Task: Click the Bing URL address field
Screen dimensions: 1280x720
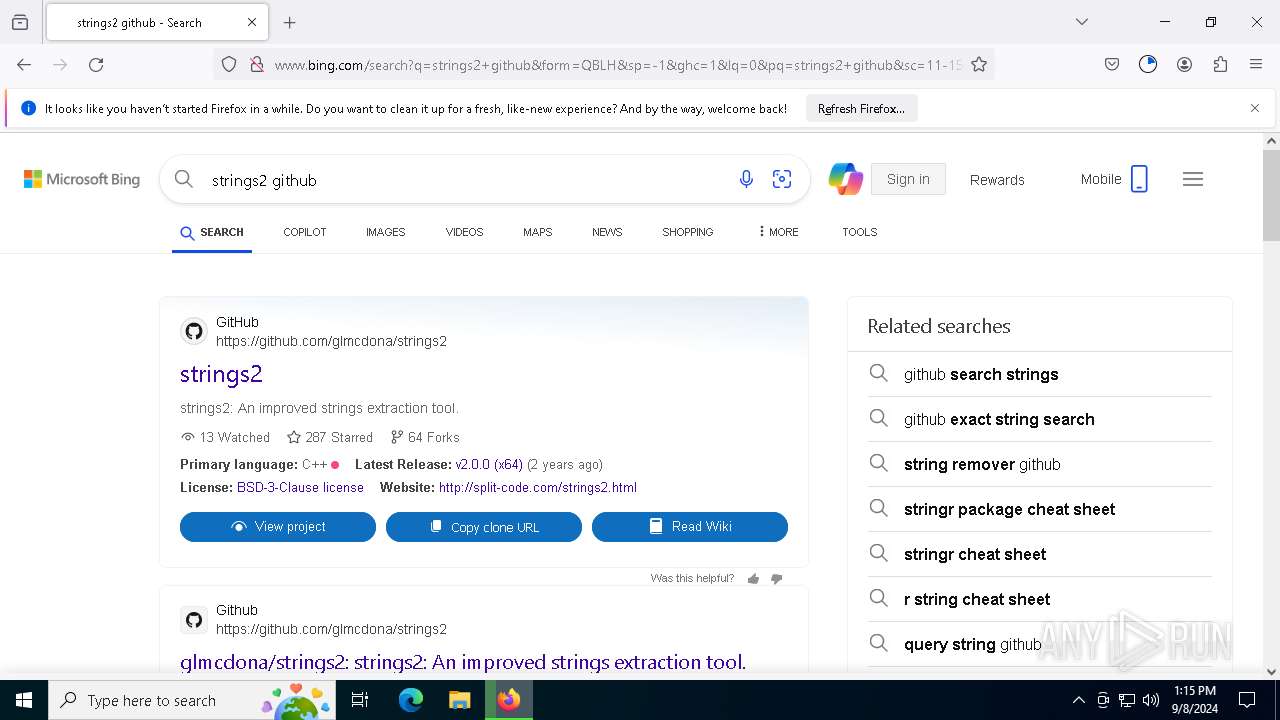Action: (x=617, y=64)
